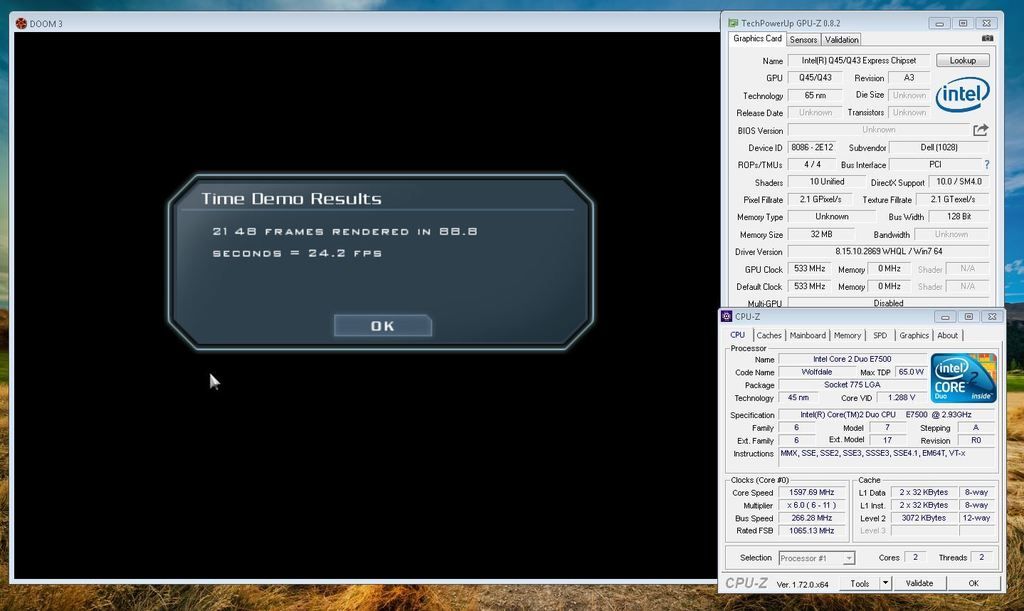Viewport: 1024px width, 611px height.
Task: Click the Bus Interface question mark in GPU-Z
Action: (x=986, y=164)
